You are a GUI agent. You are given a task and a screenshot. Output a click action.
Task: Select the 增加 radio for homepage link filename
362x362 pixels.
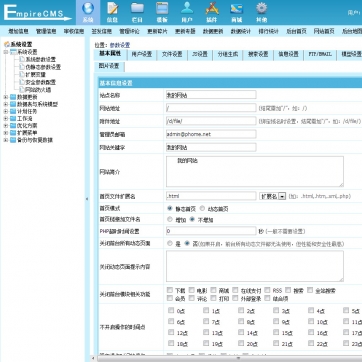click(170, 220)
